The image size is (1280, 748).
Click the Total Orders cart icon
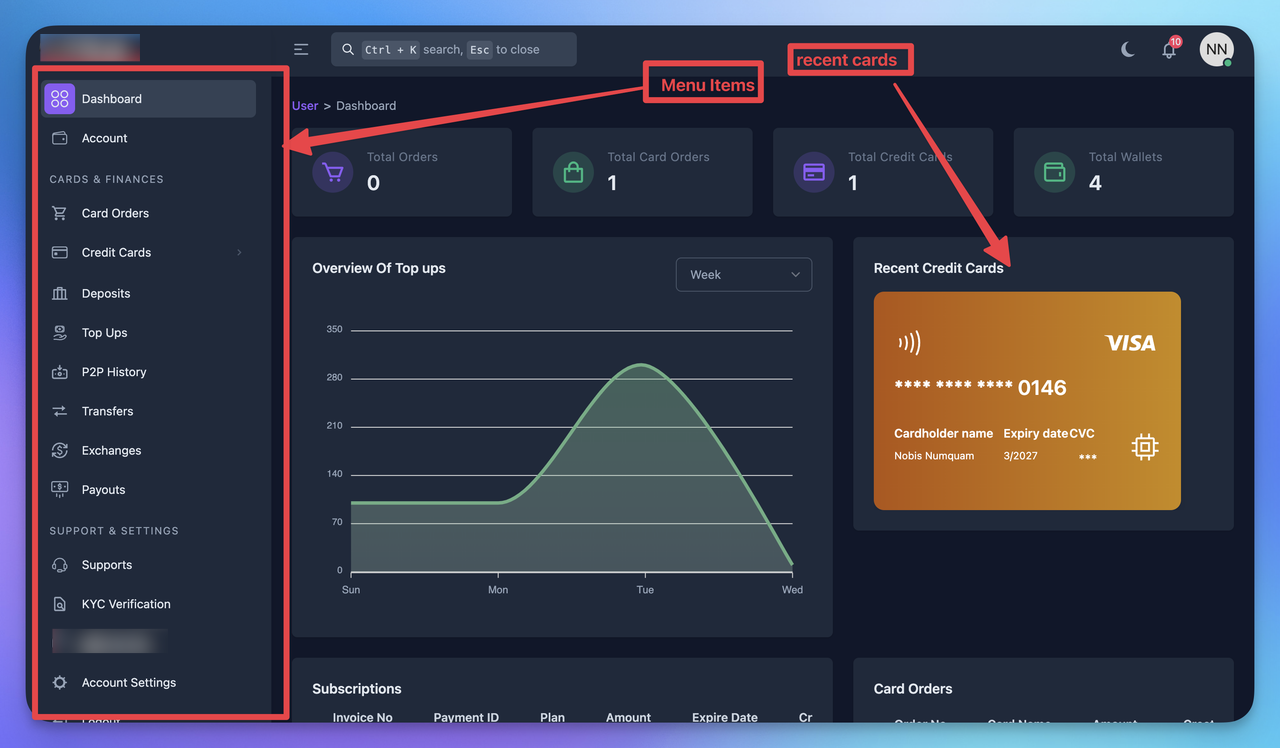pyautogui.click(x=333, y=172)
